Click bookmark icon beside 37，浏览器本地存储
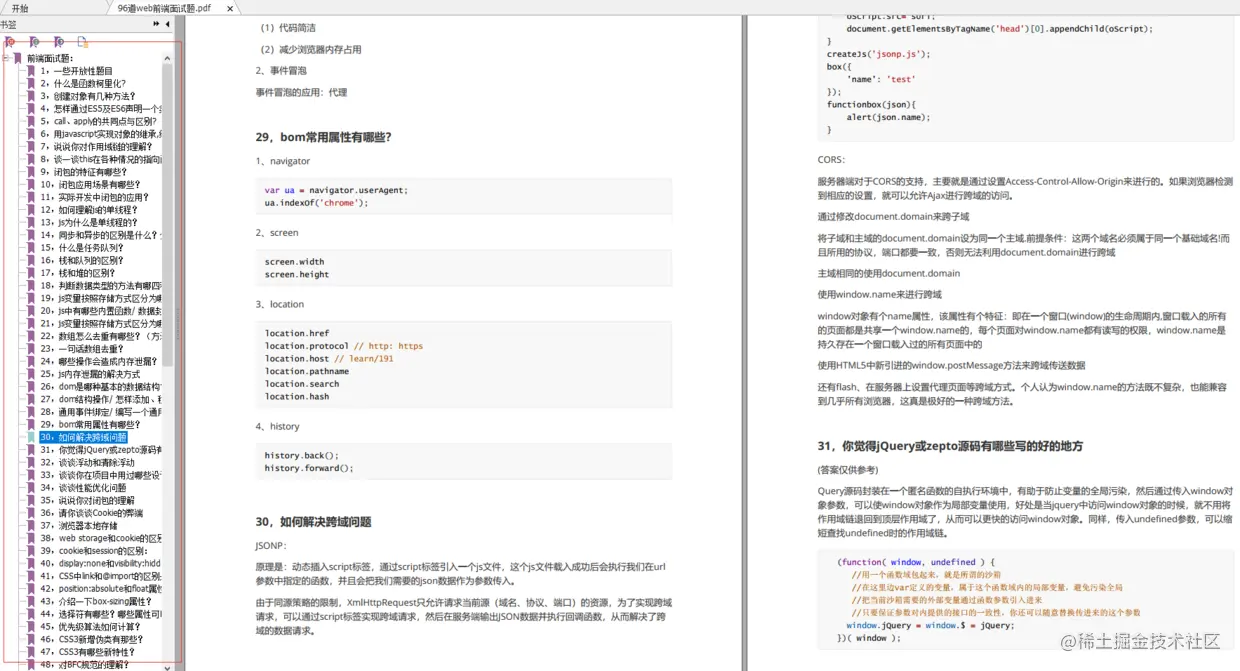This screenshot has width=1240, height=671. click(31, 525)
